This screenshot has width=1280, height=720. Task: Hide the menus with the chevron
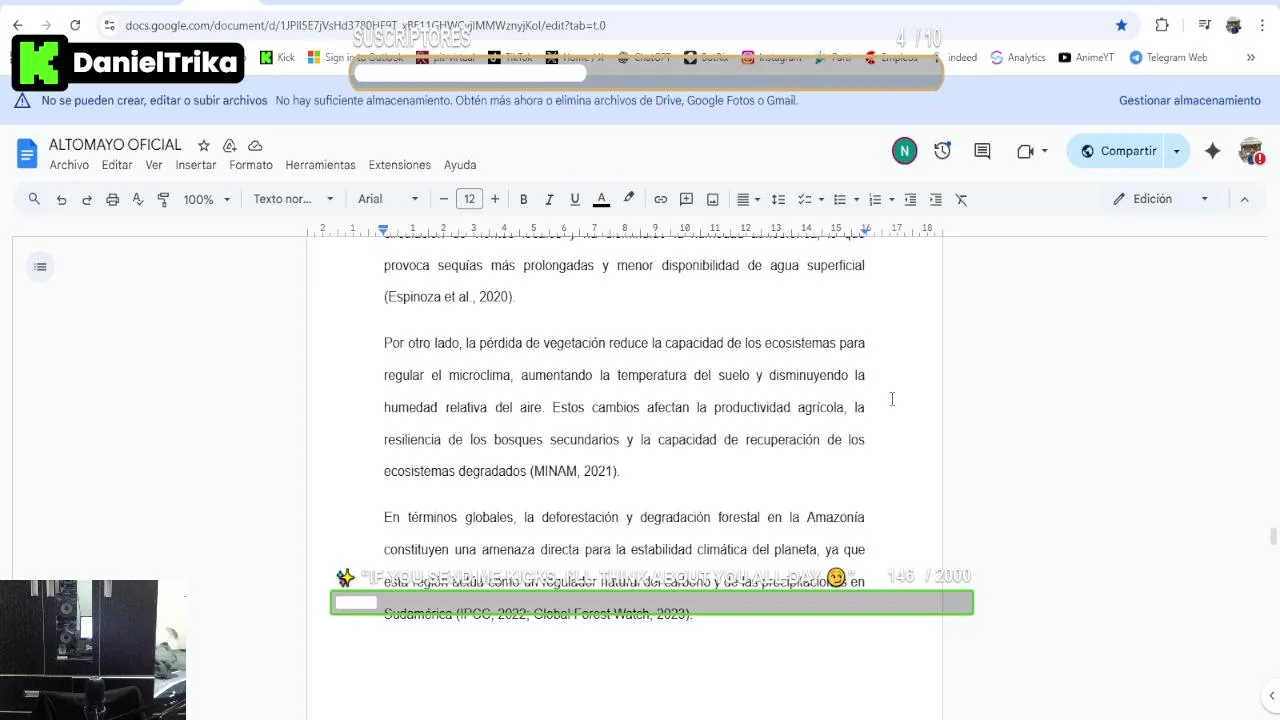[x=1244, y=199]
